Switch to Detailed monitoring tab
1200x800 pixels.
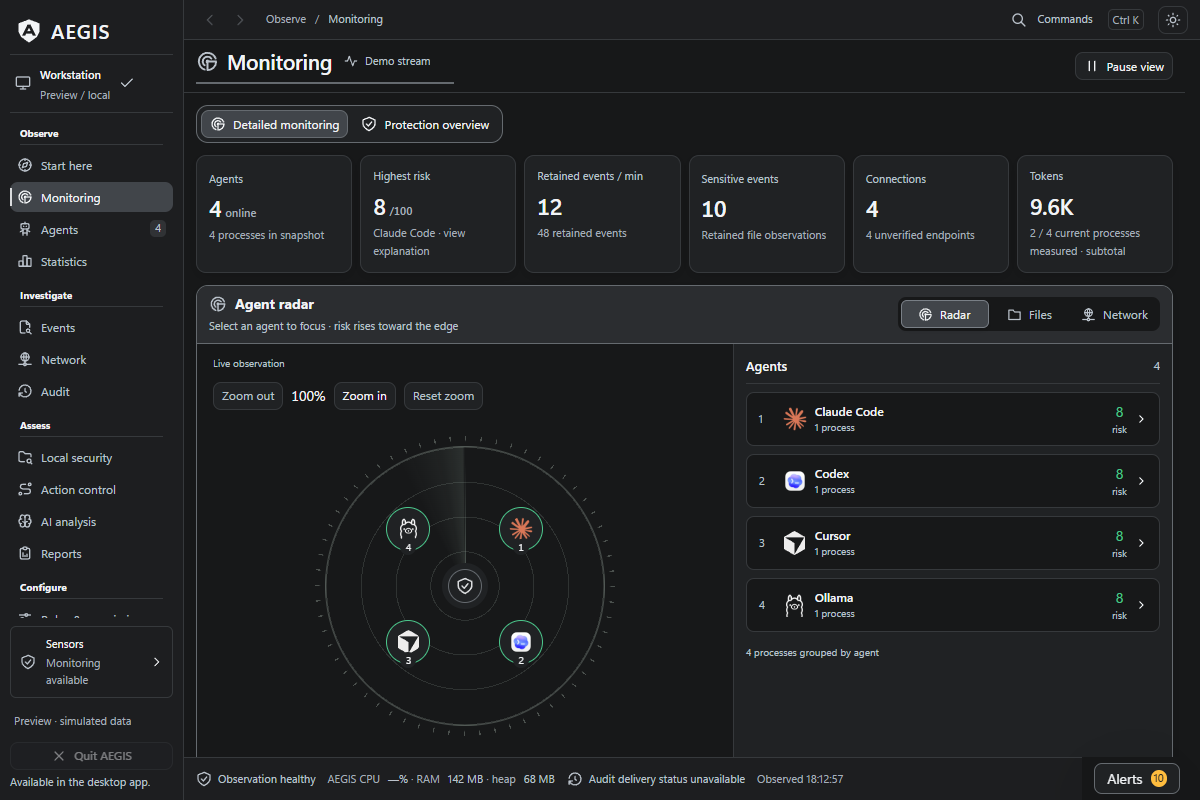coord(275,125)
